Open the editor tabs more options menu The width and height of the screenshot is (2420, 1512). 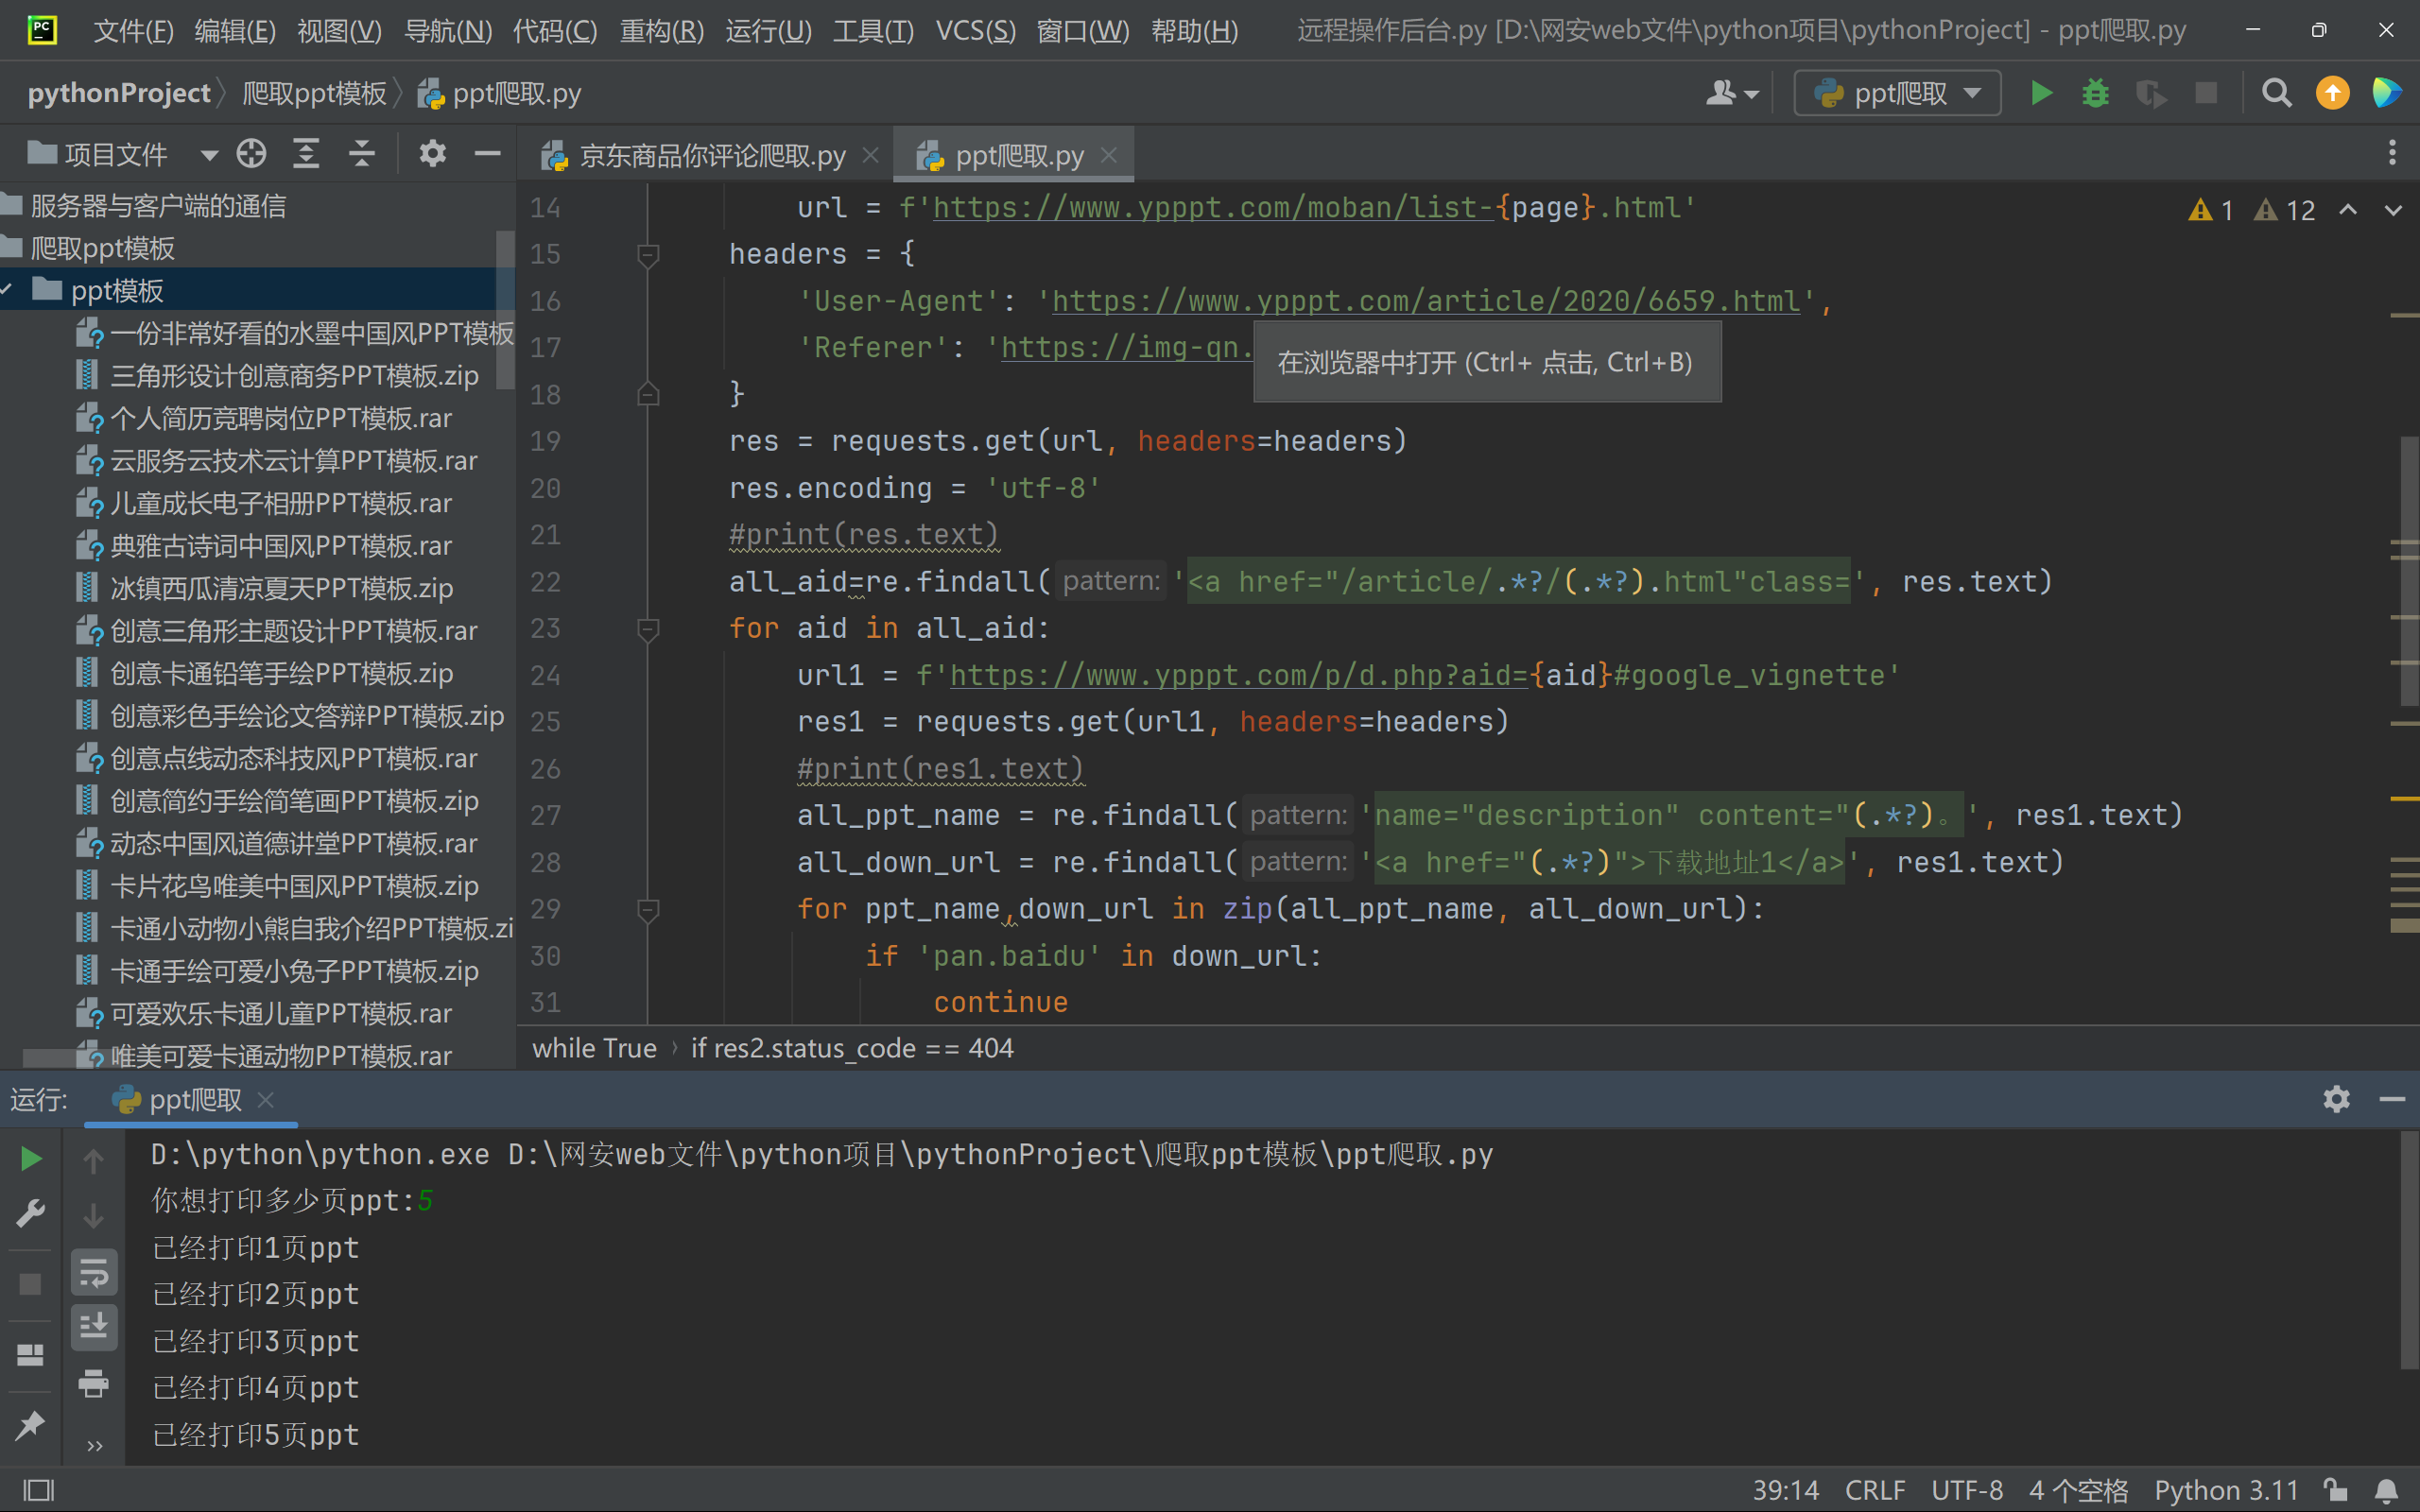click(2392, 154)
